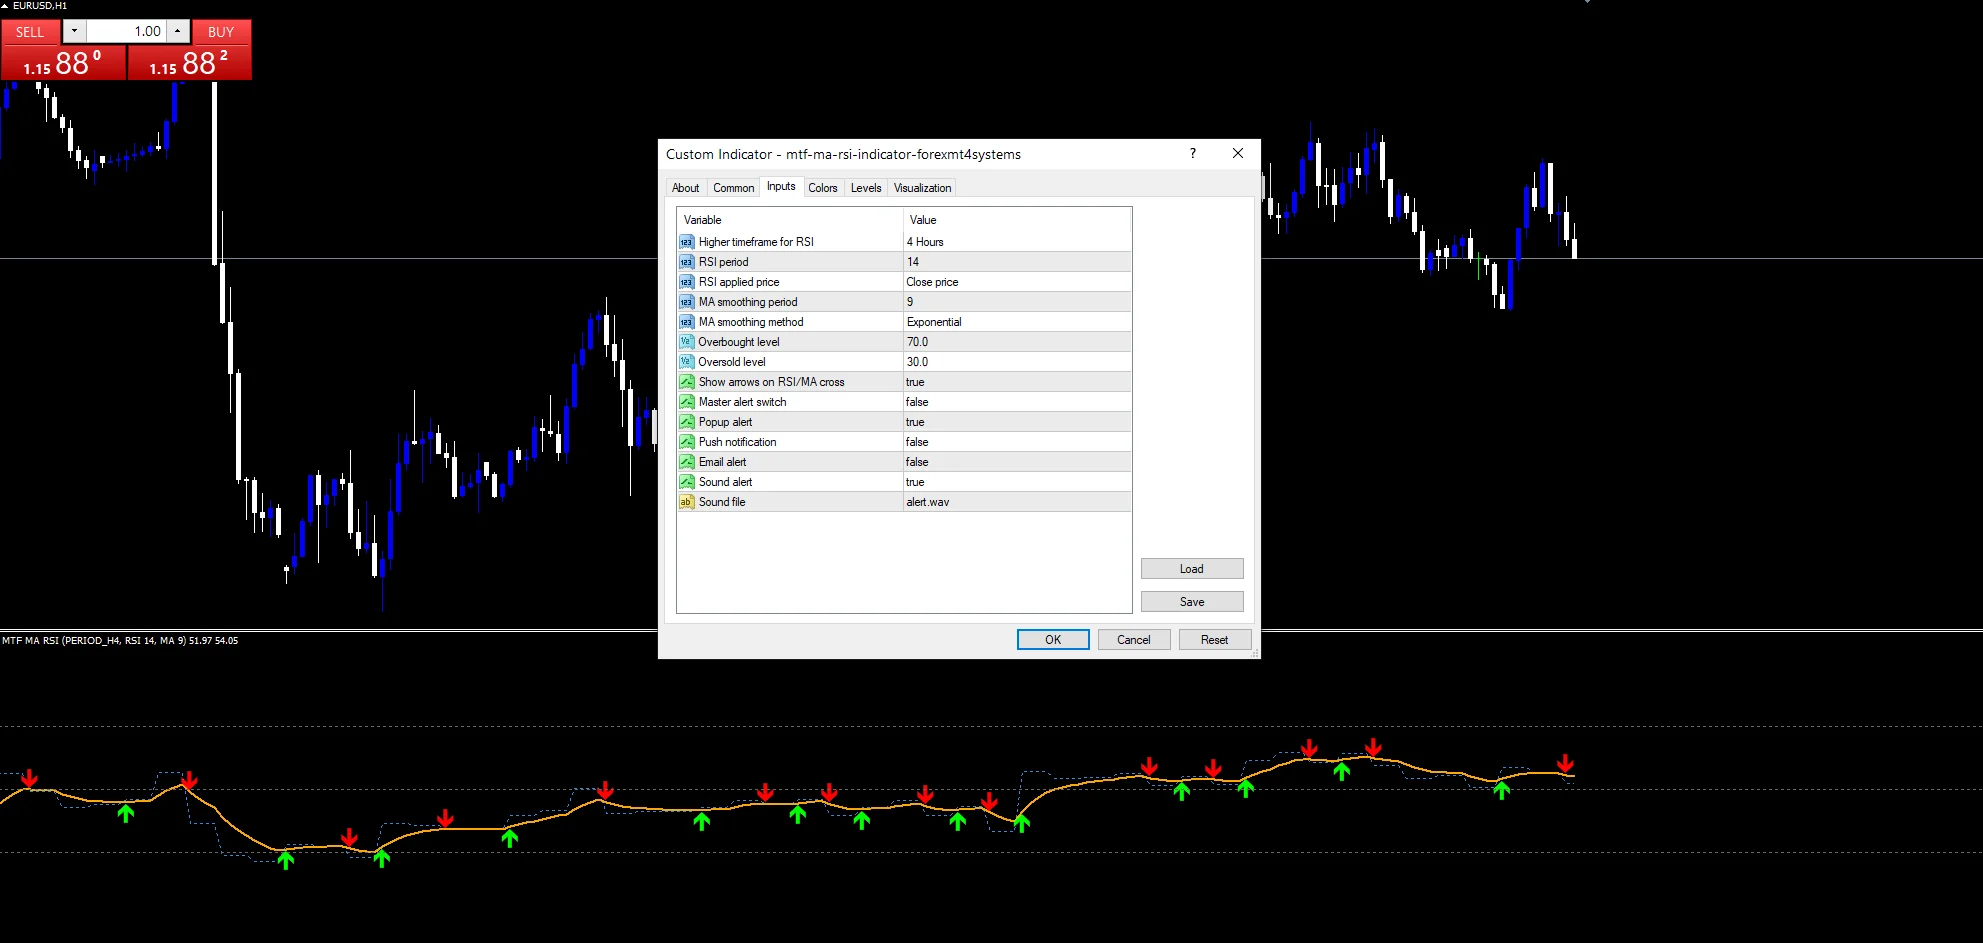Click the icon beside Overbought level
Image resolution: width=1983 pixels, height=943 pixels.
686,342
